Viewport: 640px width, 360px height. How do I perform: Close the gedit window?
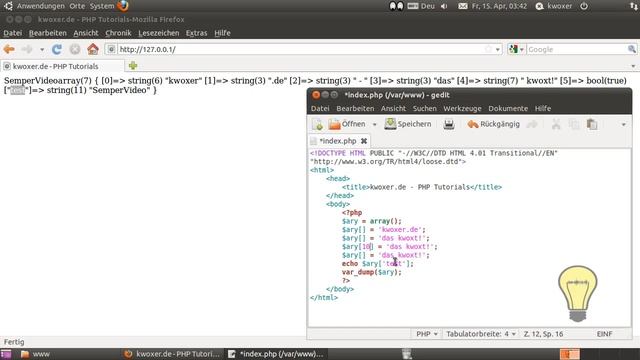pyautogui.click(x=316, y=95)
